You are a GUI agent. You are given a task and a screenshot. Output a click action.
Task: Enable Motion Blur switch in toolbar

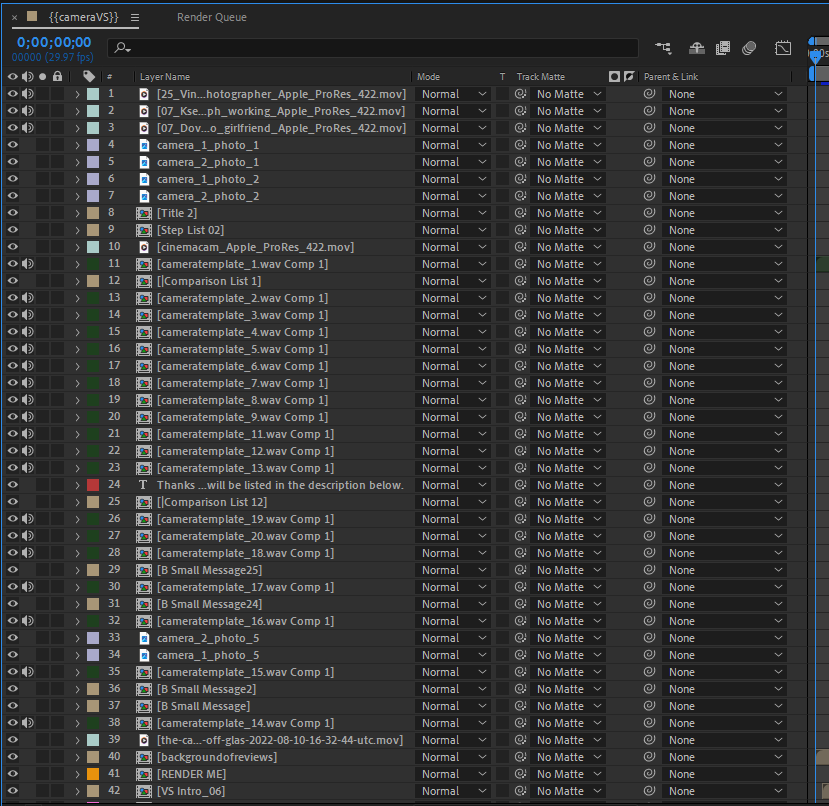tap(749, 48)
